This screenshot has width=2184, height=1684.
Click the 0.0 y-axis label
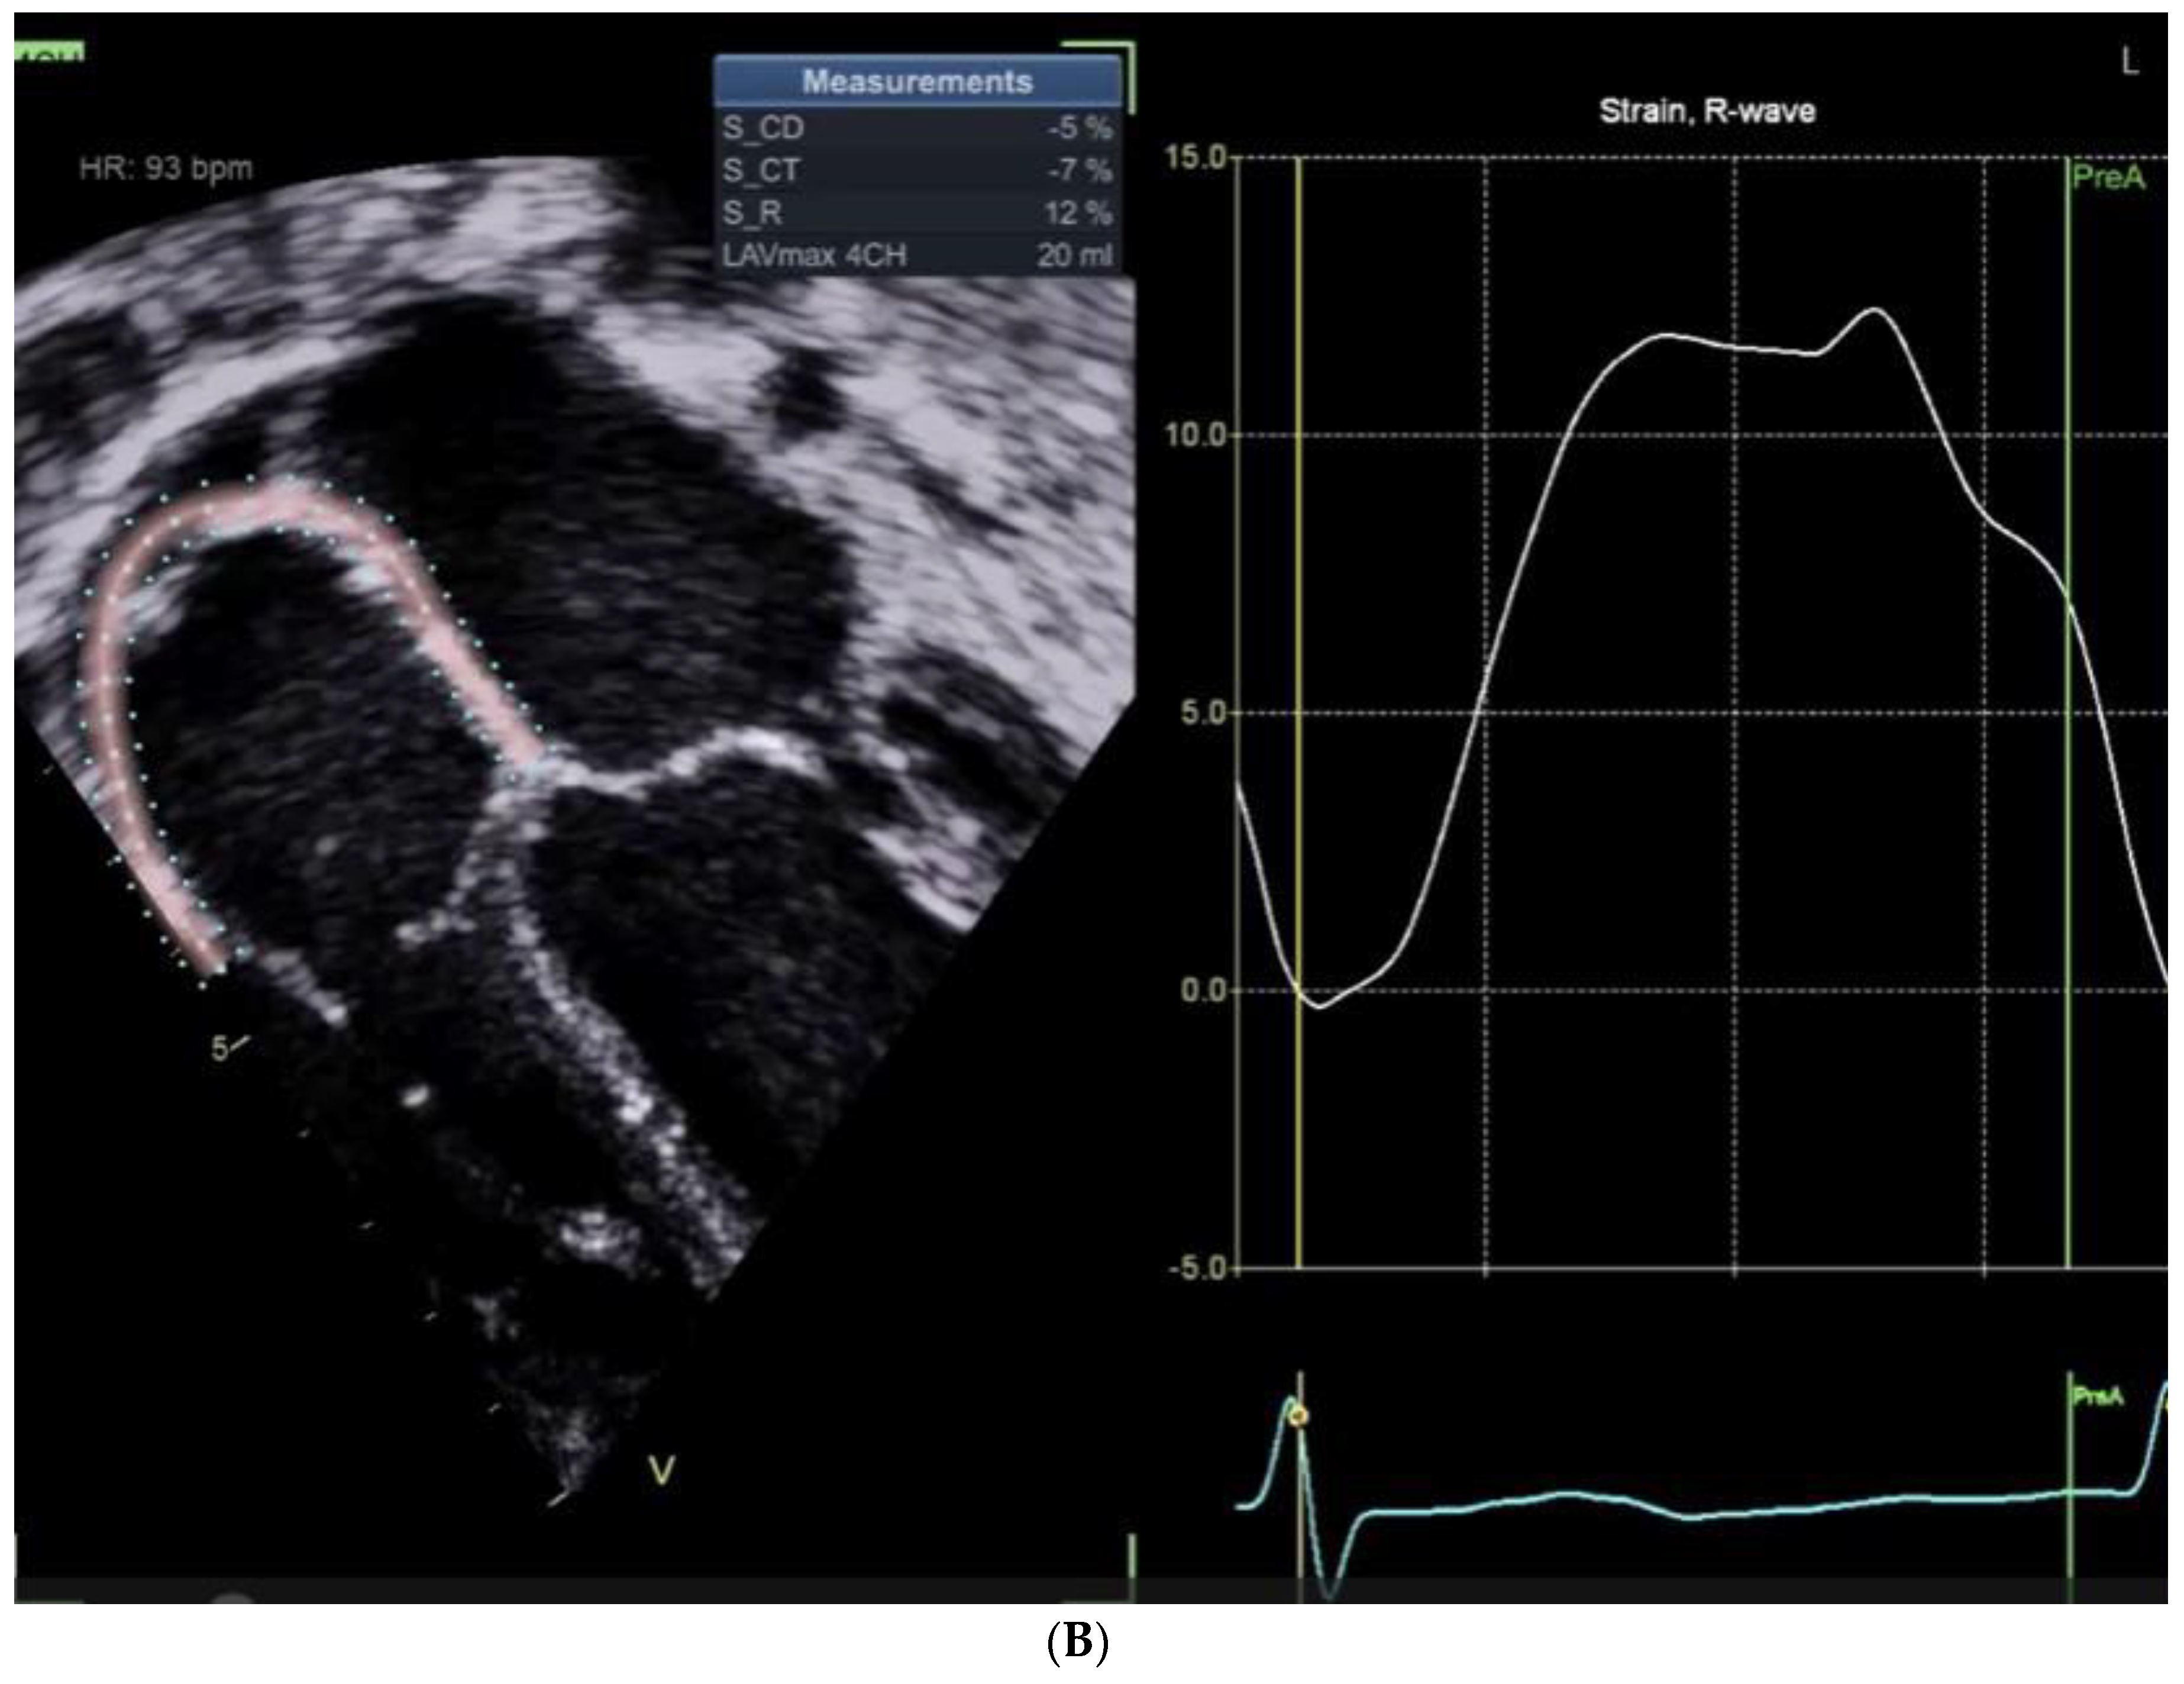[1204, 990]
